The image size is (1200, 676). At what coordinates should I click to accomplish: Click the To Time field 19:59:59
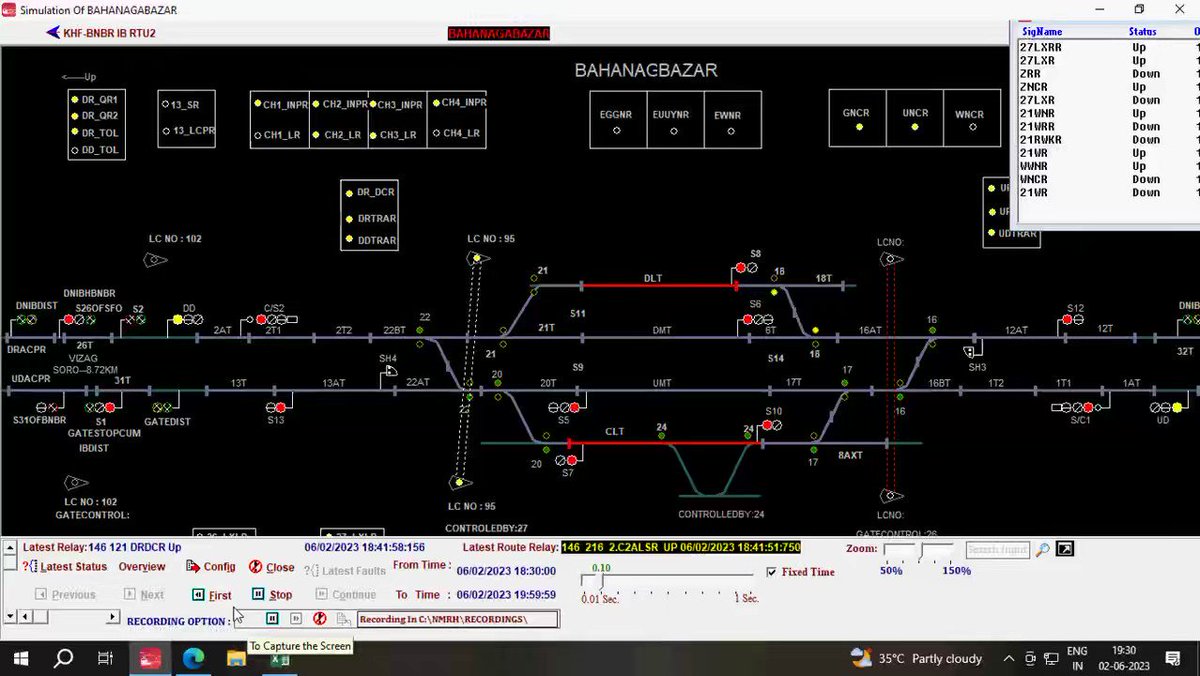pyautogui.click(x=506, y=595)
